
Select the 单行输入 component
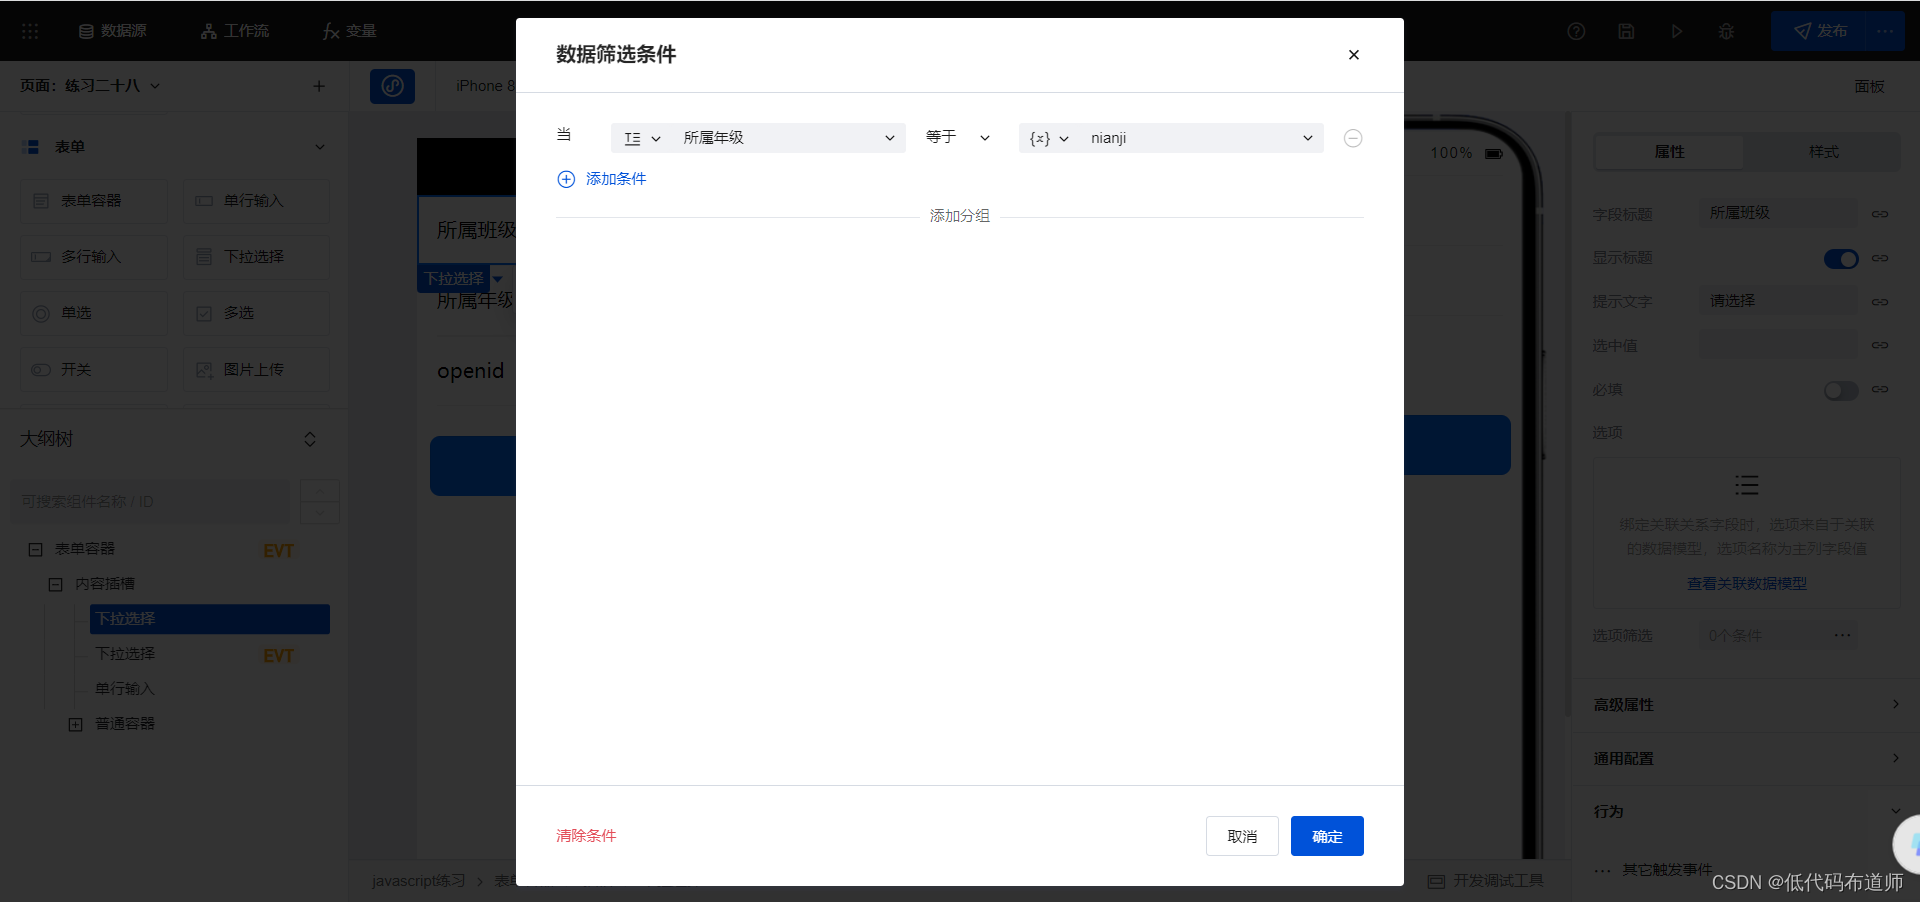(x=256, y=201)
